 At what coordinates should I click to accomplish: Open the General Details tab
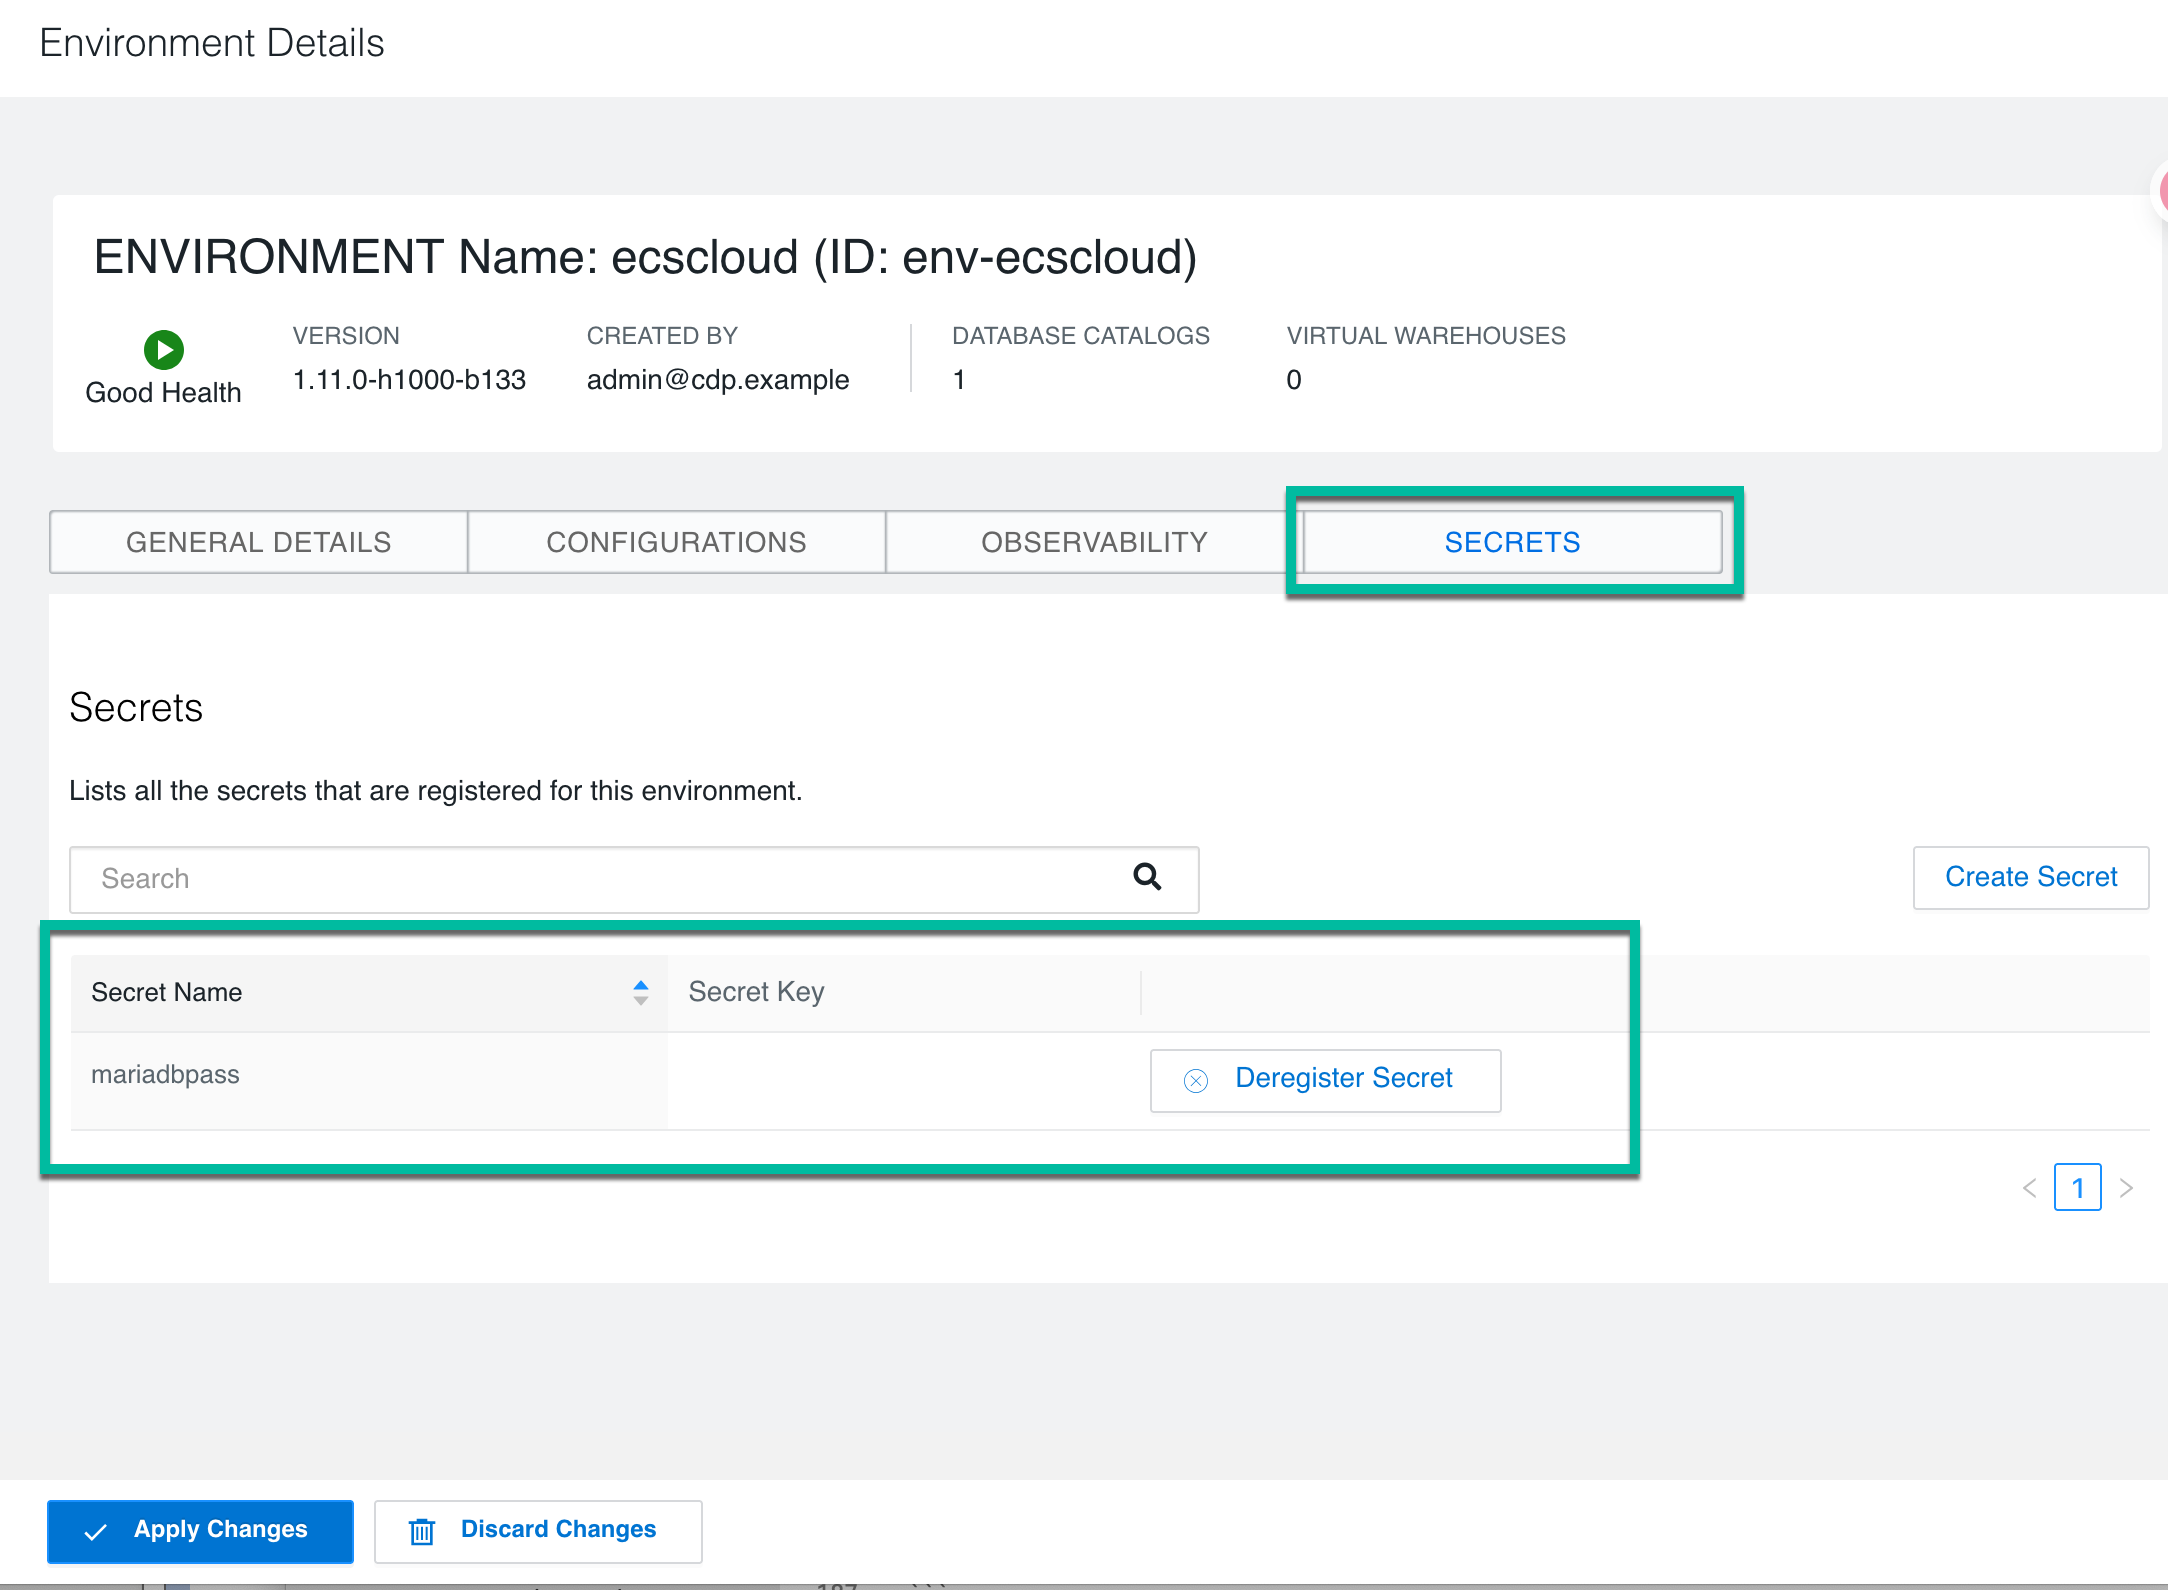(259, 542)
